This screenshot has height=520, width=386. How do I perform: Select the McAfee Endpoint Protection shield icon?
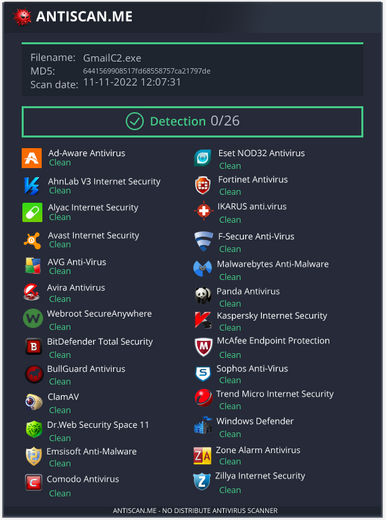[203, 347]
